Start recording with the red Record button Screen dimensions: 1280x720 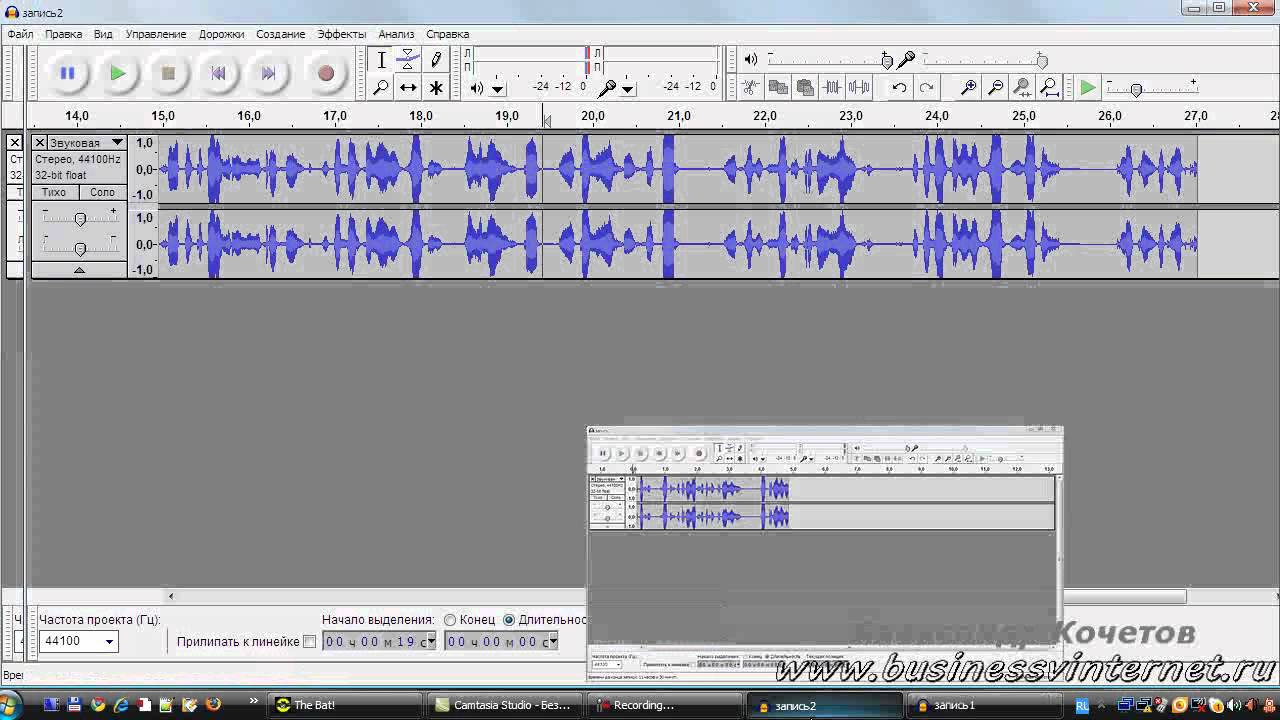(325, 73)
